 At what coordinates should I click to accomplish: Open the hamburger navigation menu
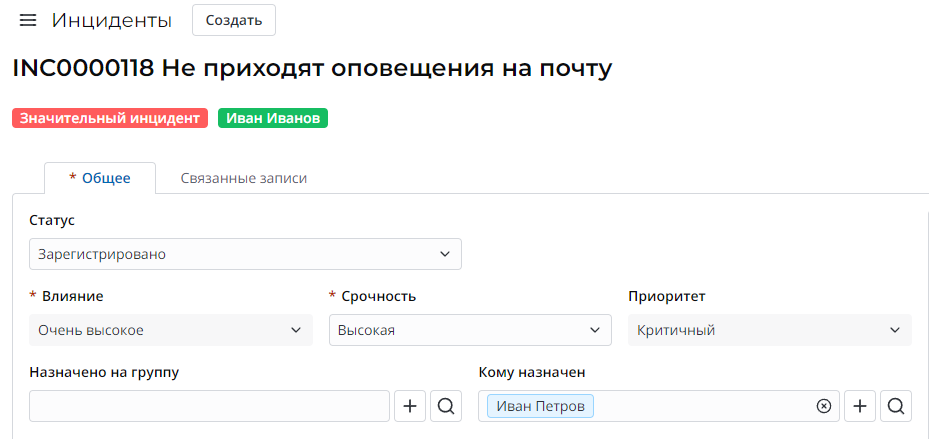coord(28,21)
